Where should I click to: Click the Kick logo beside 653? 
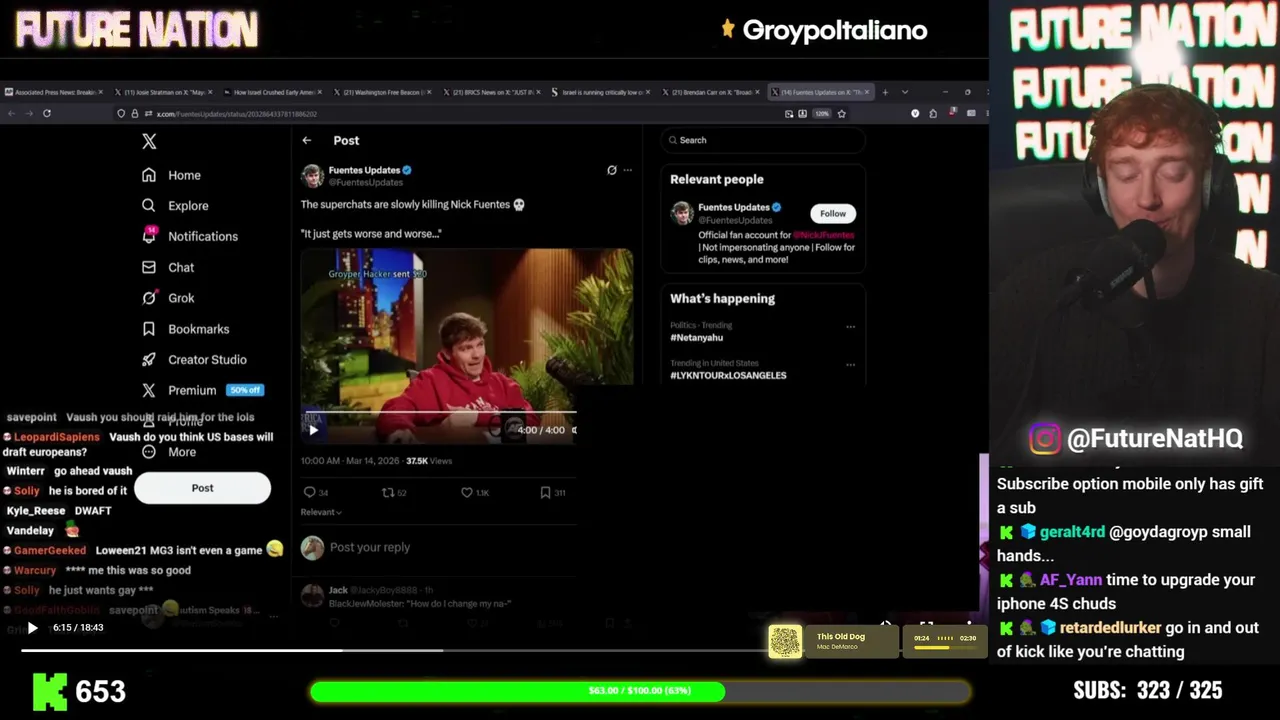[x=50, y=692]
